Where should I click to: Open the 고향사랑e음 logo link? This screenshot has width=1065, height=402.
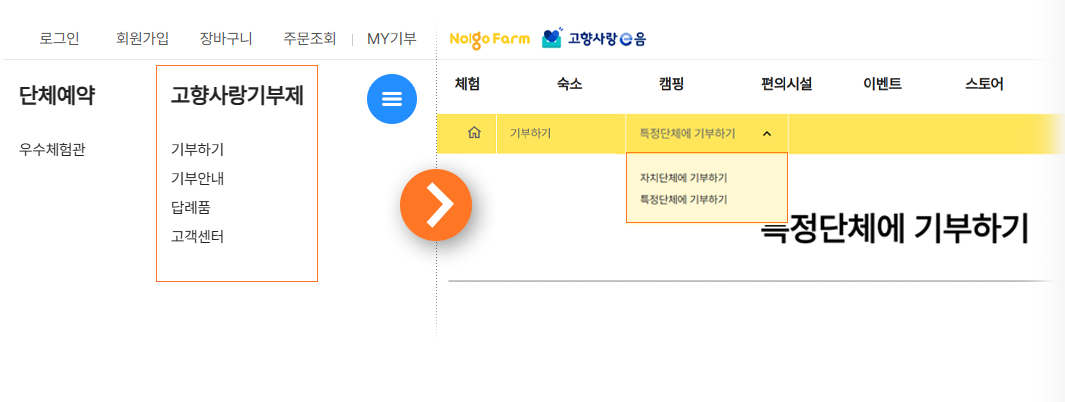(x=594, y=39)
